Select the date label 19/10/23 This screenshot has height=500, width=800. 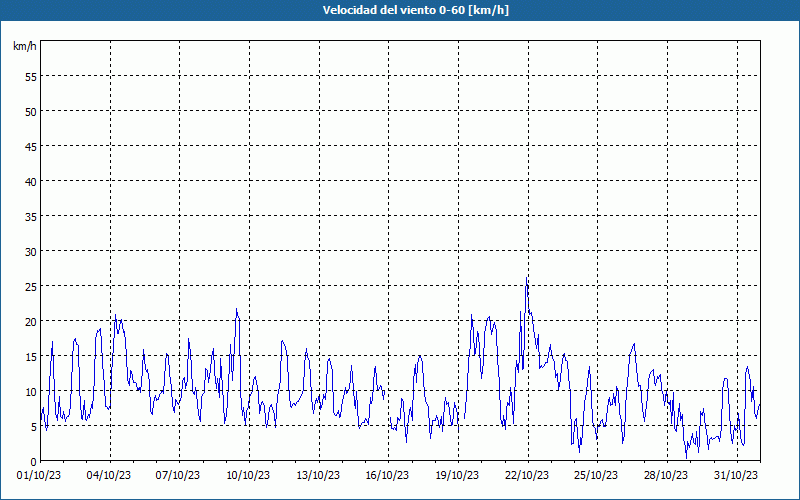(x=457, y=475)
